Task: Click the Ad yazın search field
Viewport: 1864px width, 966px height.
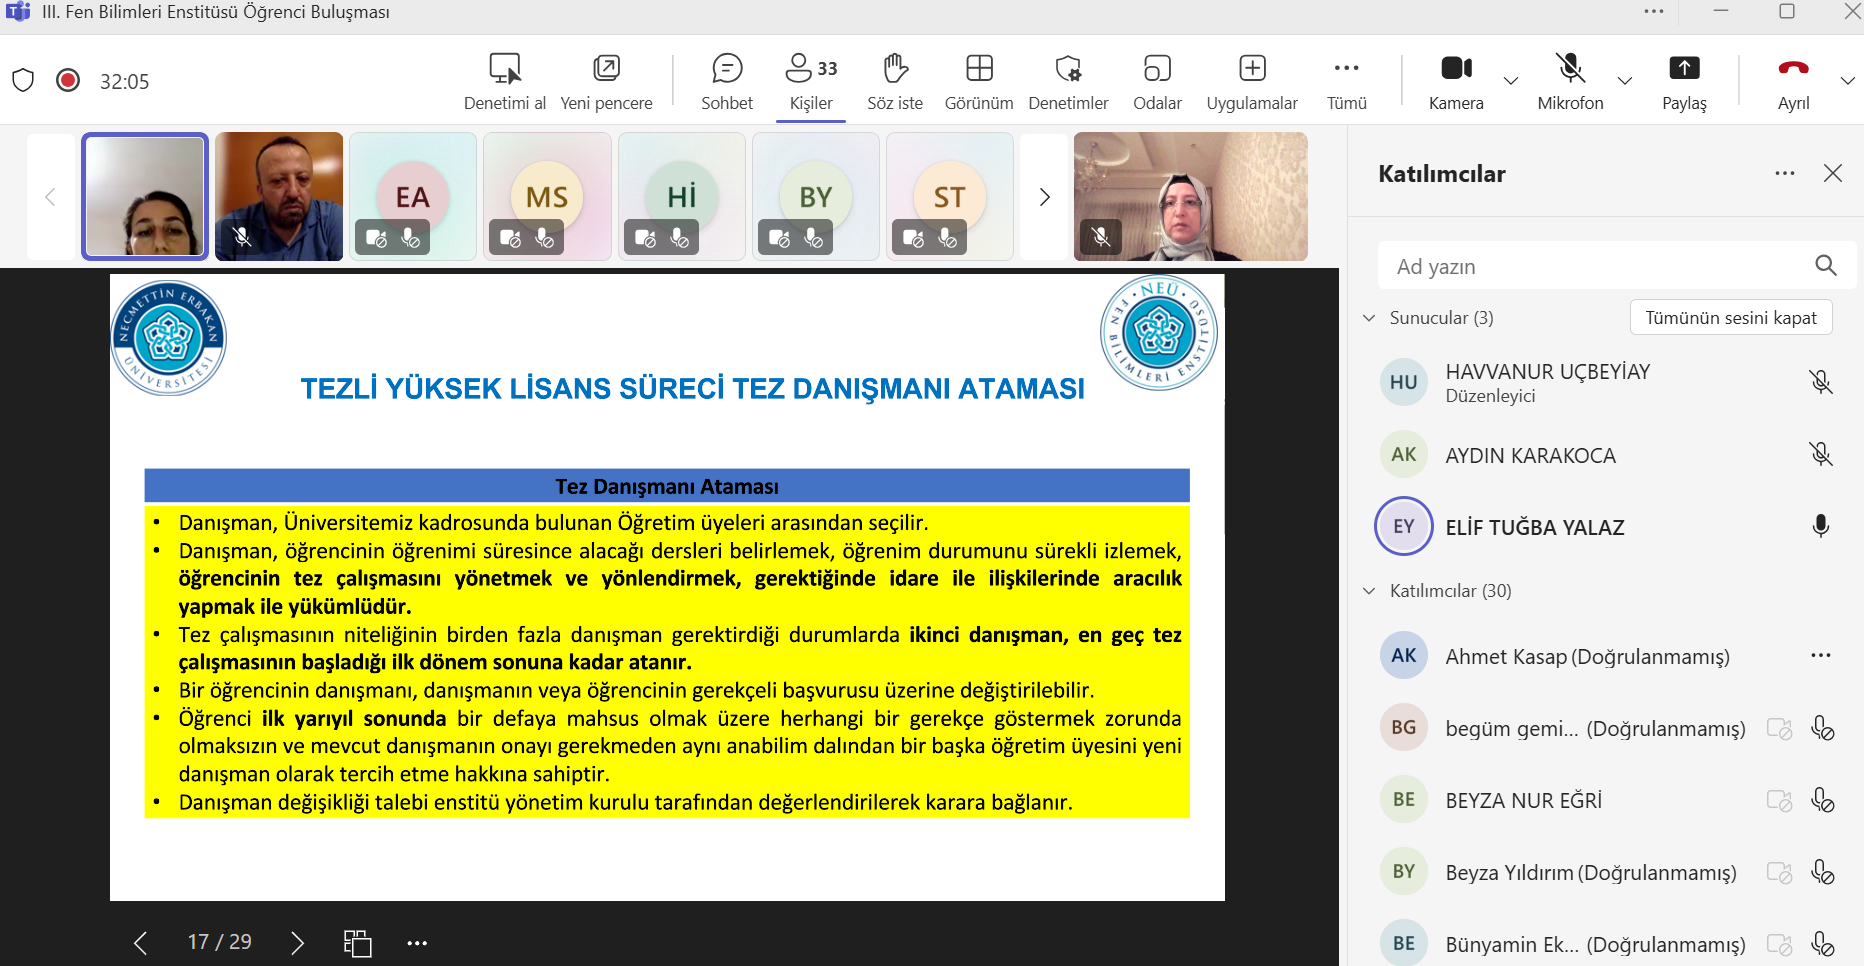Action: [x=1600, y=266]
